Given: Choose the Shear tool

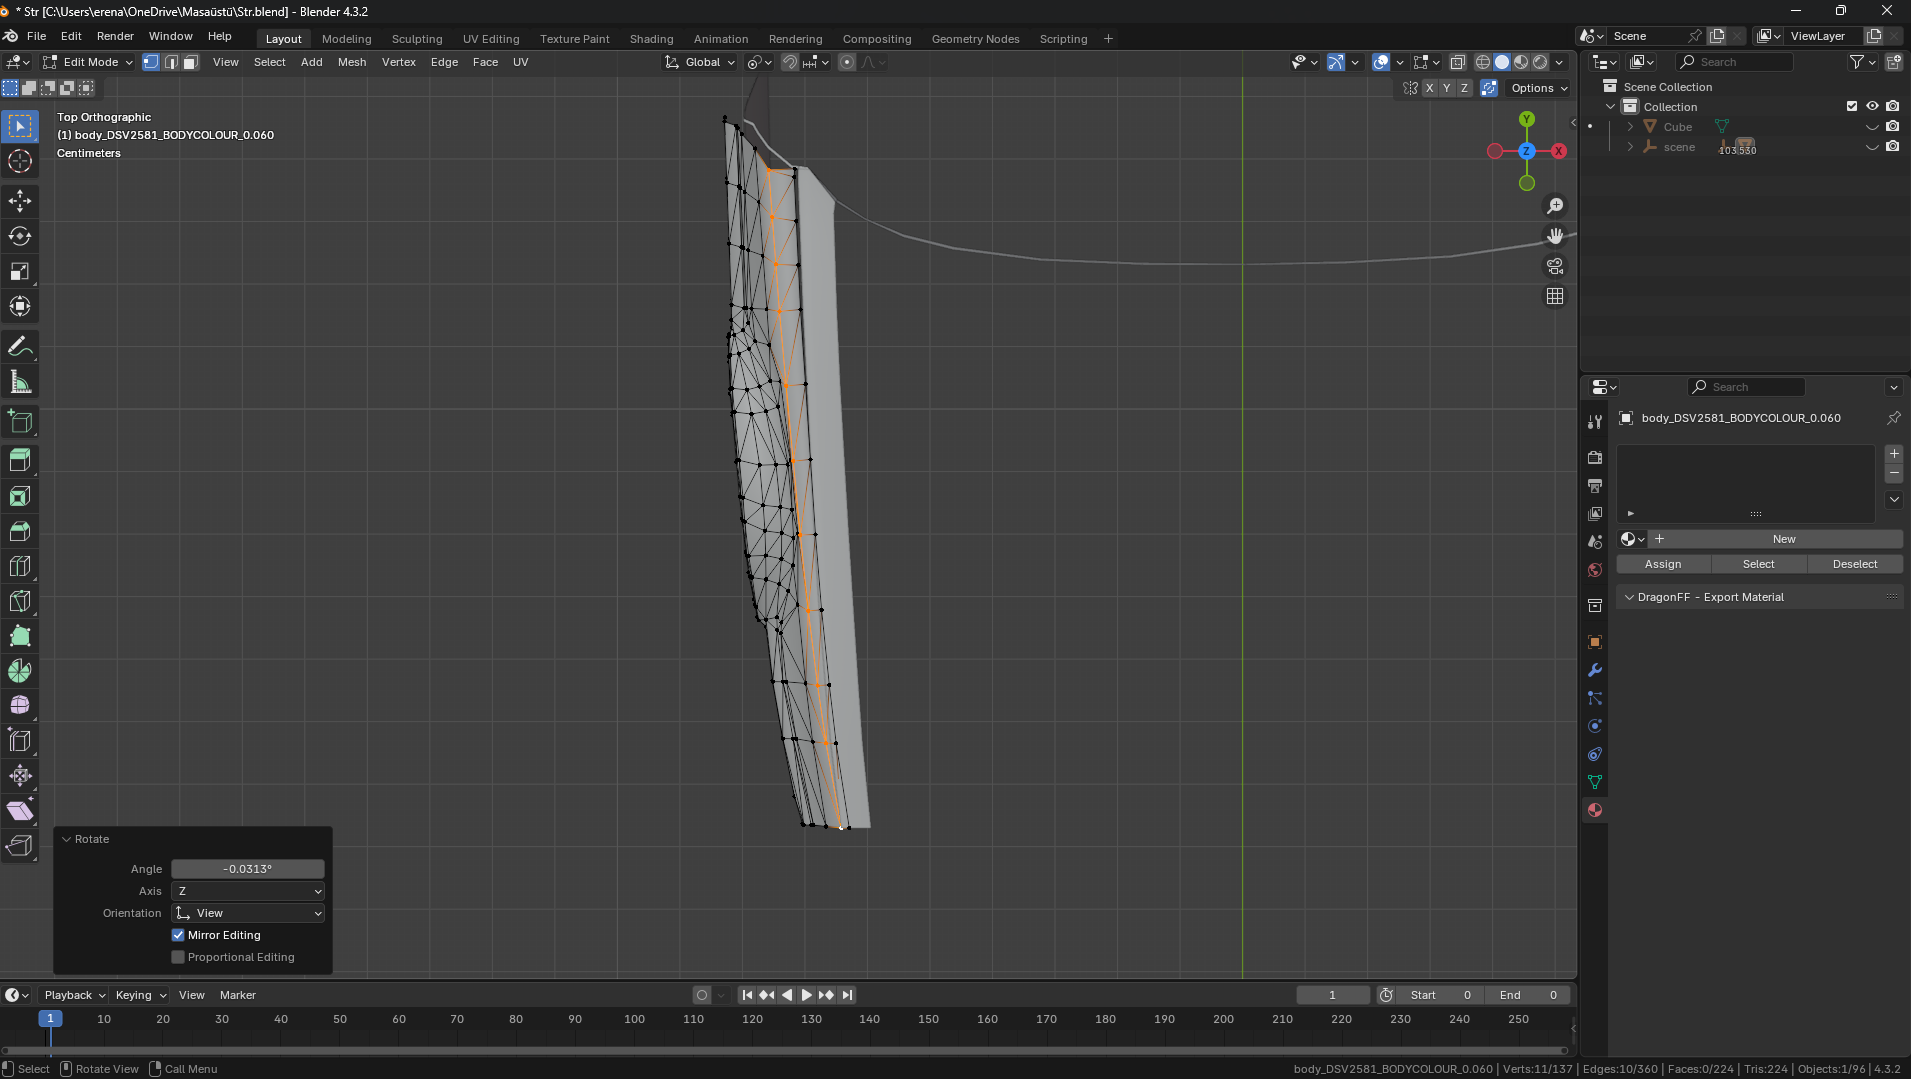Looking at the screenshot, I should click(20, 811).
